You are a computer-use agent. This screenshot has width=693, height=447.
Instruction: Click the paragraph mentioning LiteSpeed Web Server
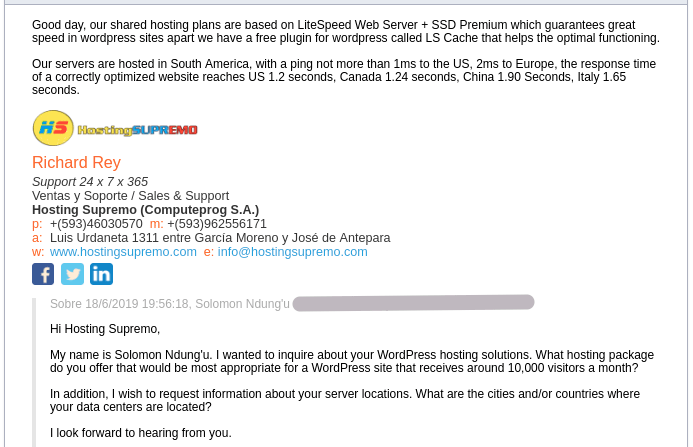[346, 31]
